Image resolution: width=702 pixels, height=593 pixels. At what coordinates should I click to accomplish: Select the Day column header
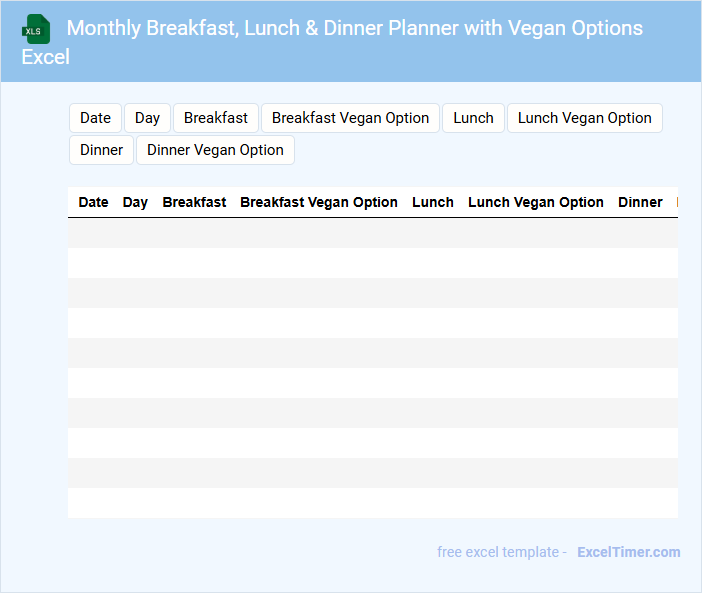(x=135, y=202)
